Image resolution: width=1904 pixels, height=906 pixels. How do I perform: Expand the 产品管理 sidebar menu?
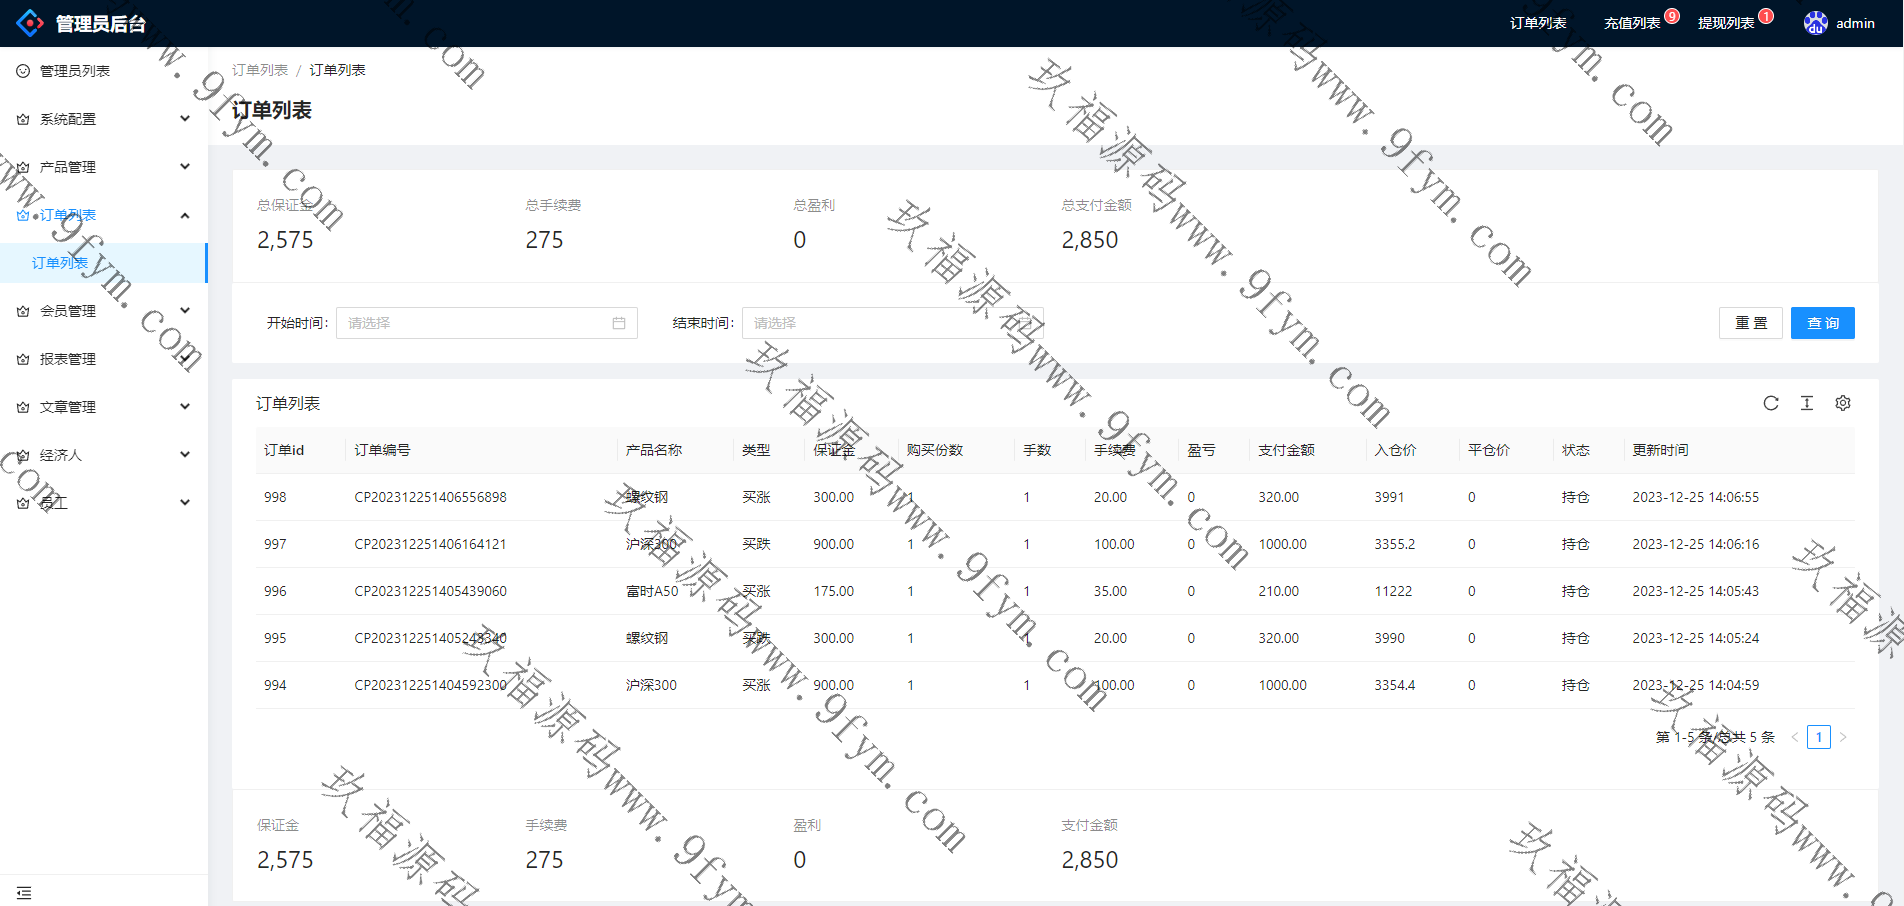pos(100,167)
